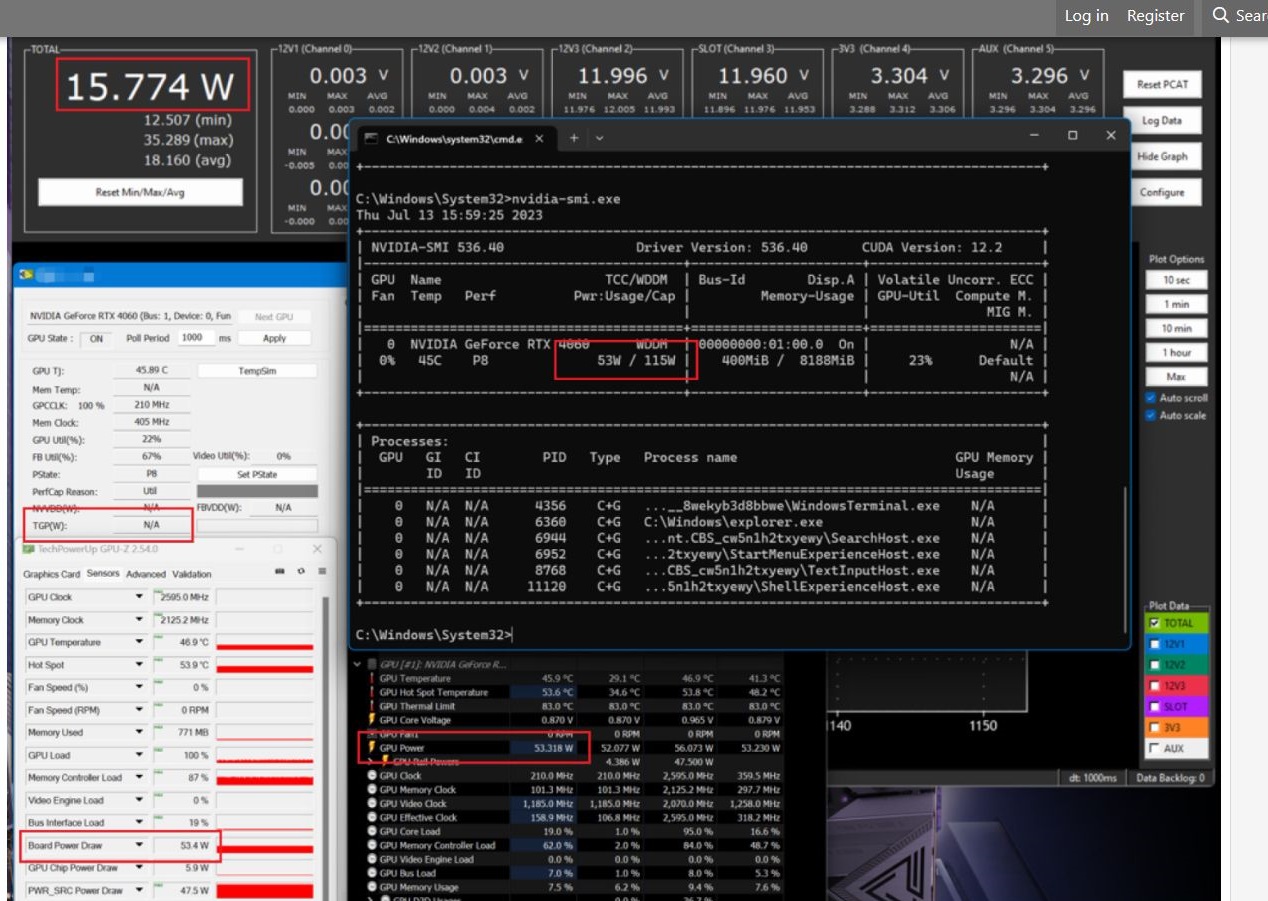Click GPU-Z refresh icon

[x=300, y=573]
